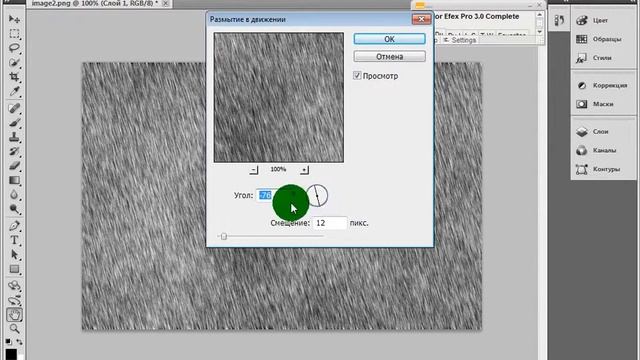The height and width of the screenshot is (360, 640).
Task: Select the Blur tool
Action: click(x=14, y=195)
